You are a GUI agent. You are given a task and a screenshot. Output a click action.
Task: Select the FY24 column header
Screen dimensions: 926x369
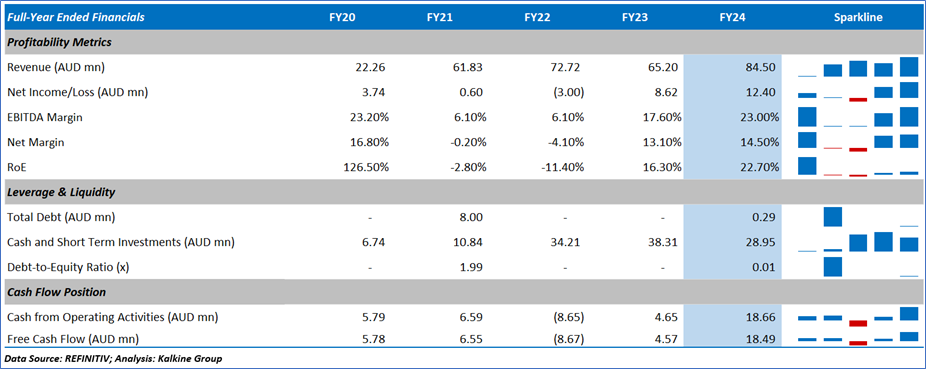[x=733, y=18]
